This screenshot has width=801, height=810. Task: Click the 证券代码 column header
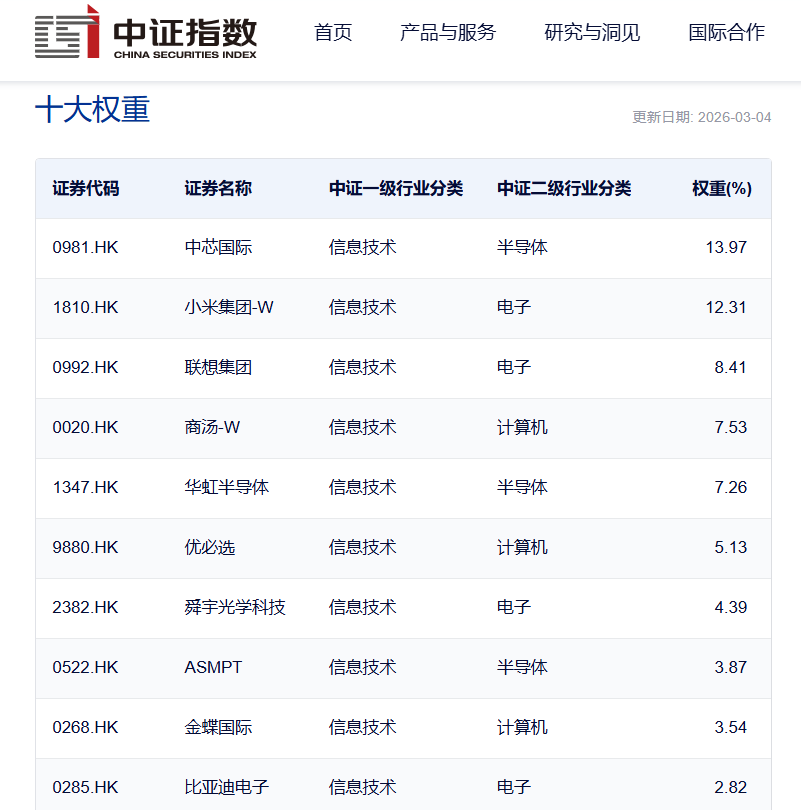tap(86, 189)
